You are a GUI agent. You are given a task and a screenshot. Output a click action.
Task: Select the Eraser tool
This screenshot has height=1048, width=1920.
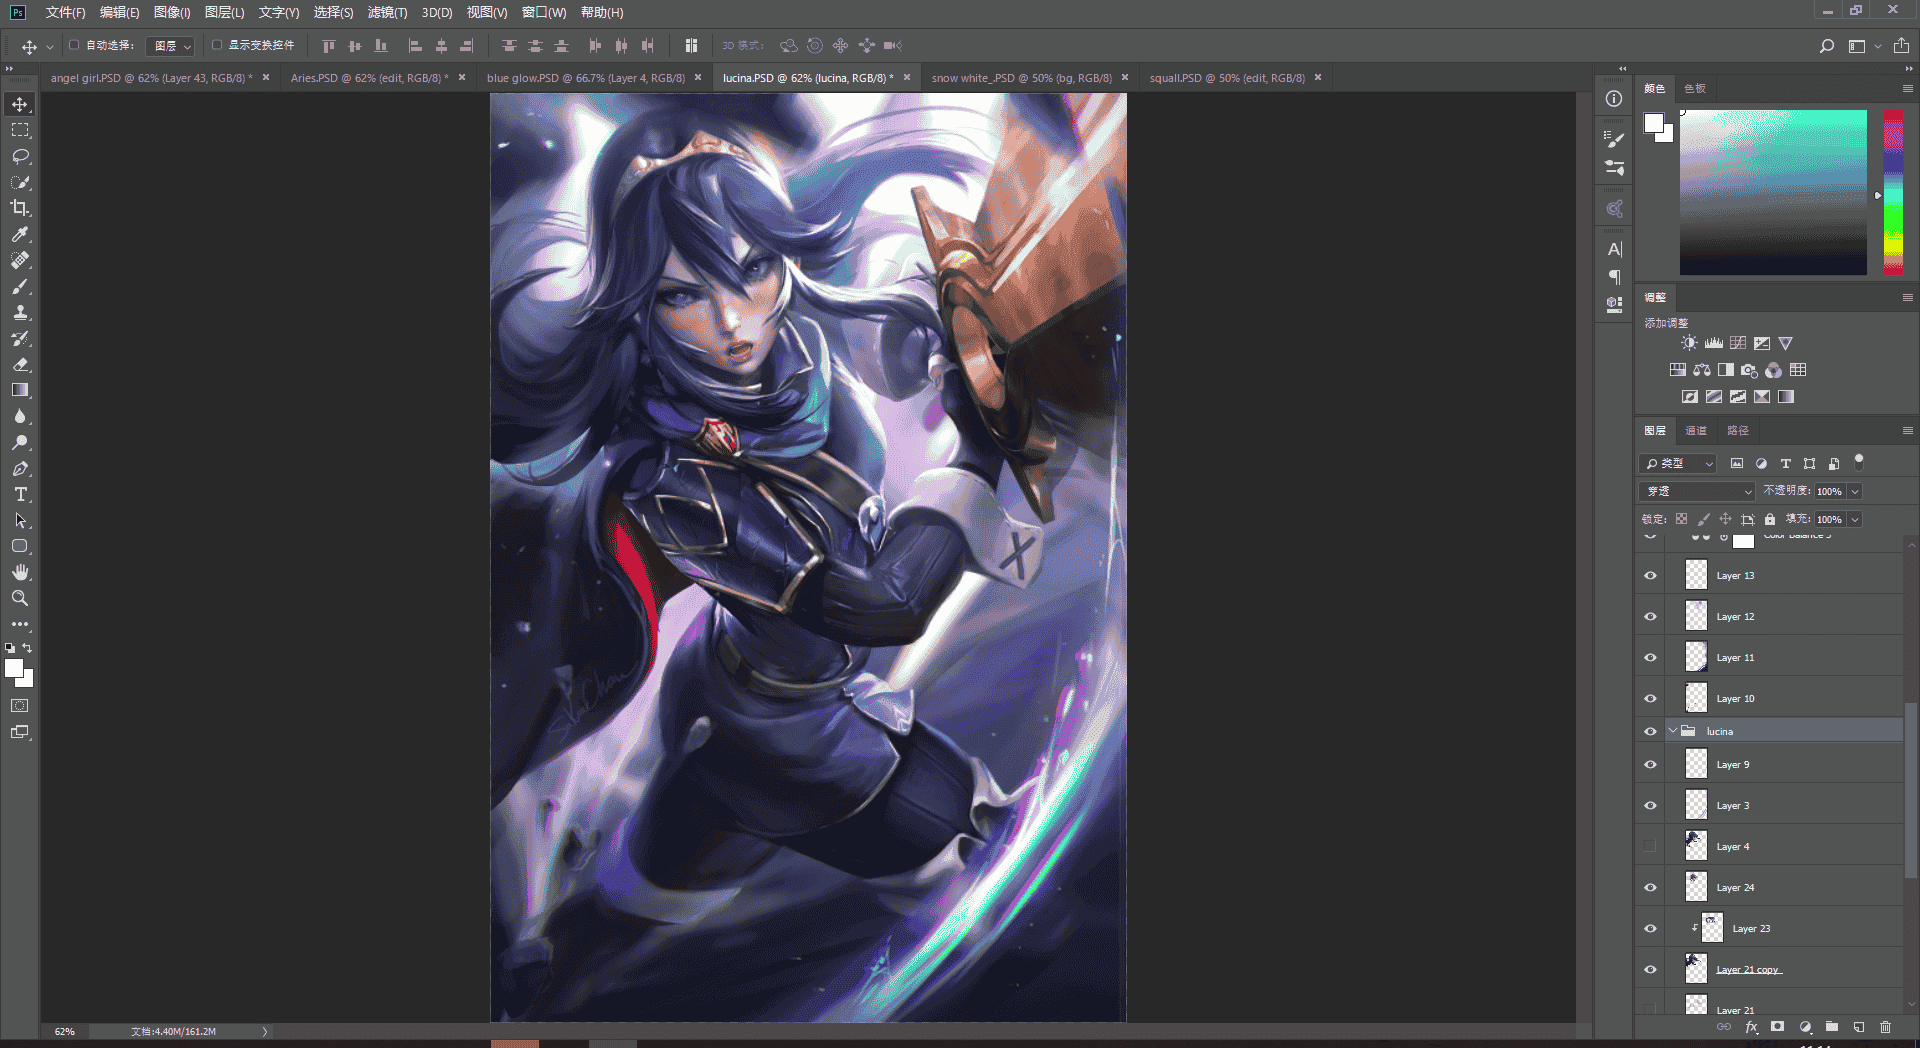[x=20, y=364]
